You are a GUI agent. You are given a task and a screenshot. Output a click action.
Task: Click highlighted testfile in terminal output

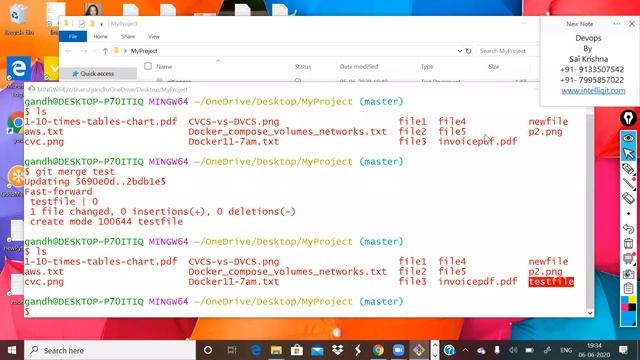551,282
